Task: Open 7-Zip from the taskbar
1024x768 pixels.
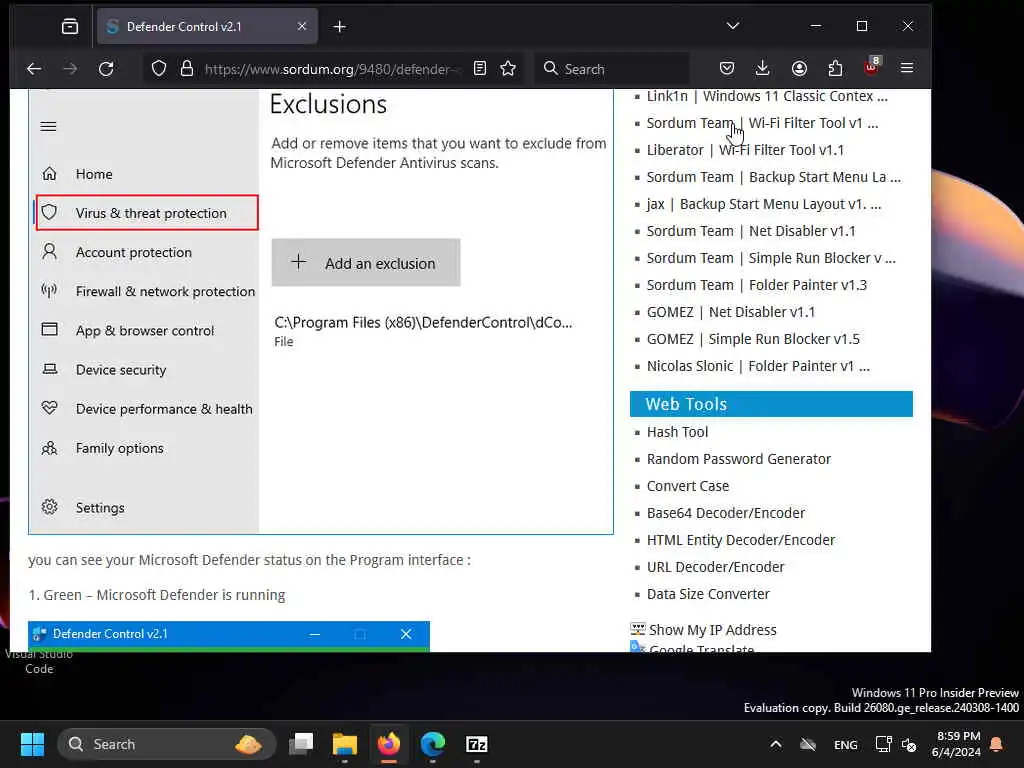Action: [477, 744]
